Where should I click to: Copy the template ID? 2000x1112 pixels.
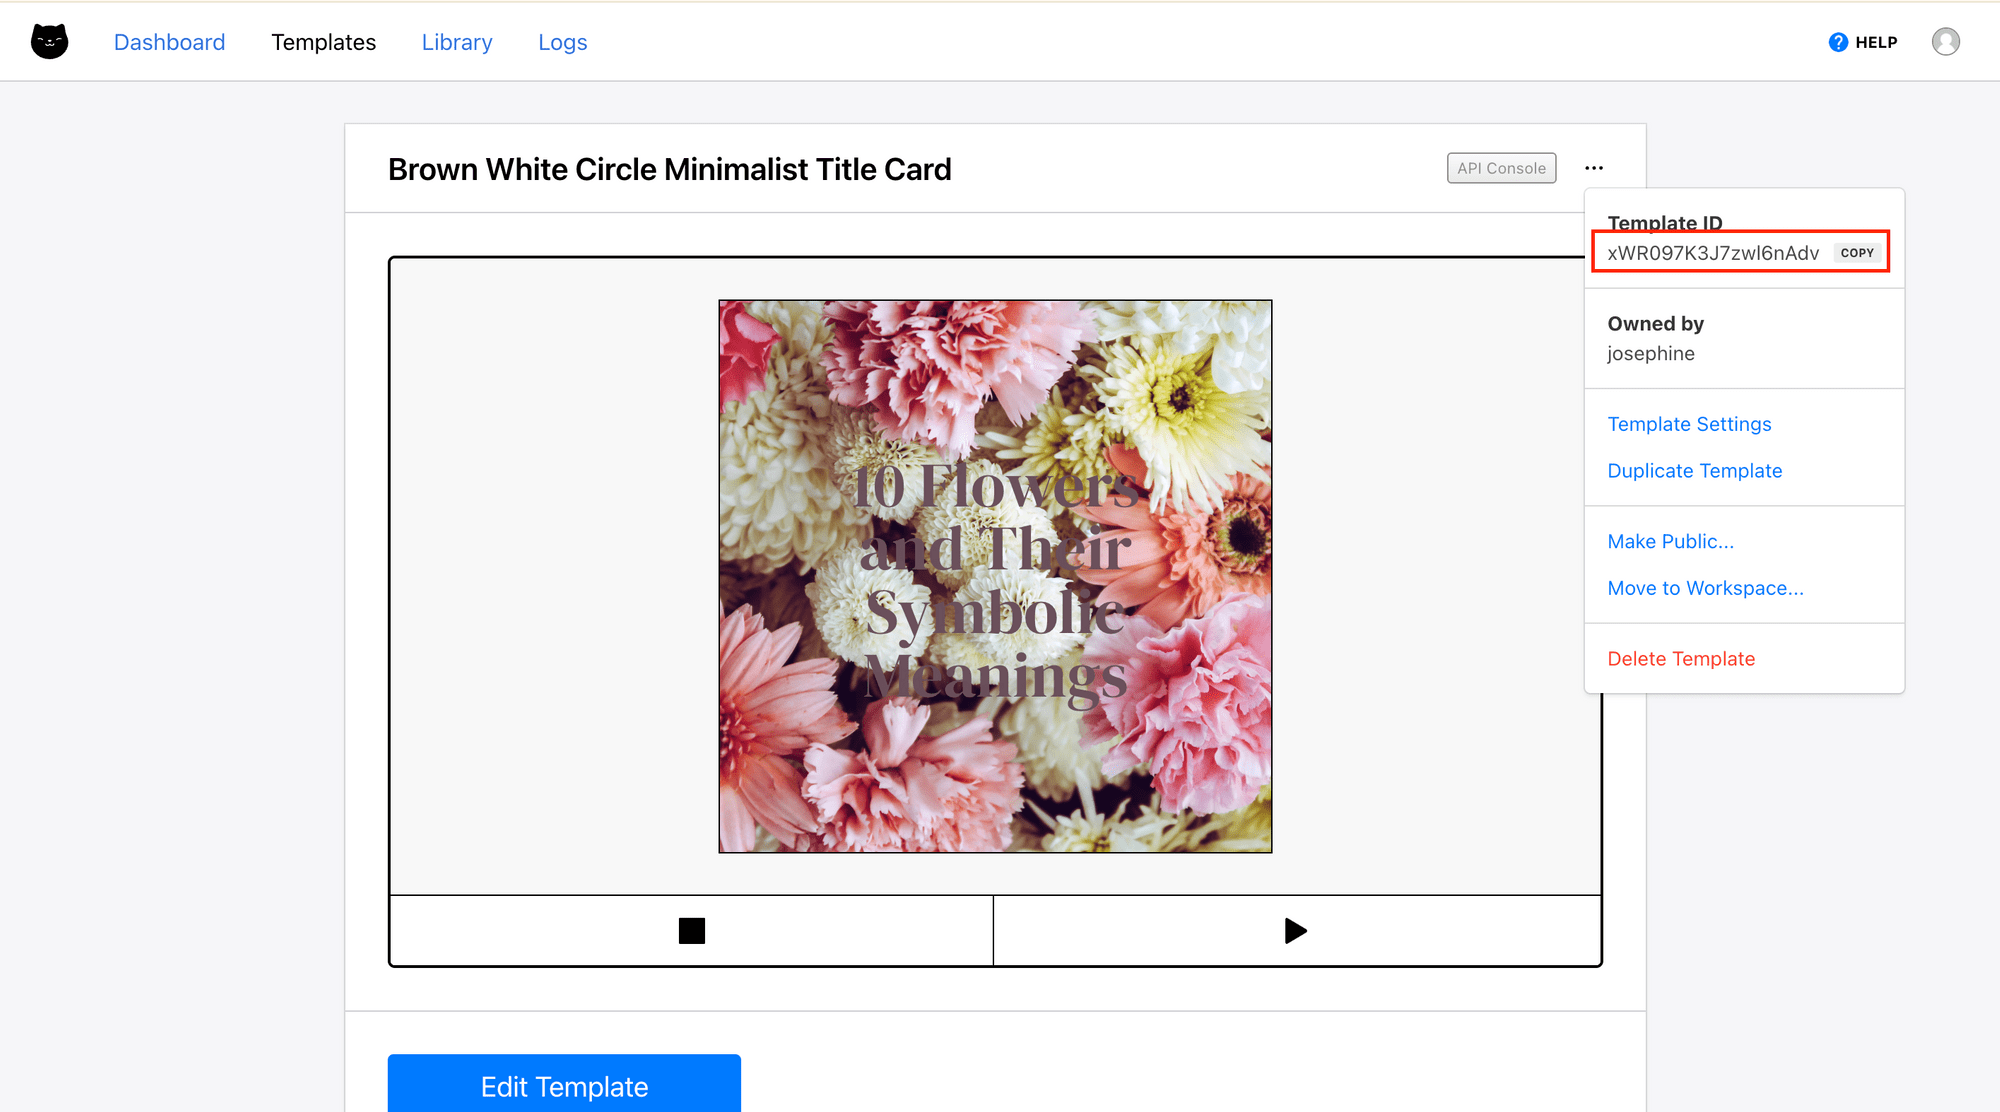coord(1857,253)
